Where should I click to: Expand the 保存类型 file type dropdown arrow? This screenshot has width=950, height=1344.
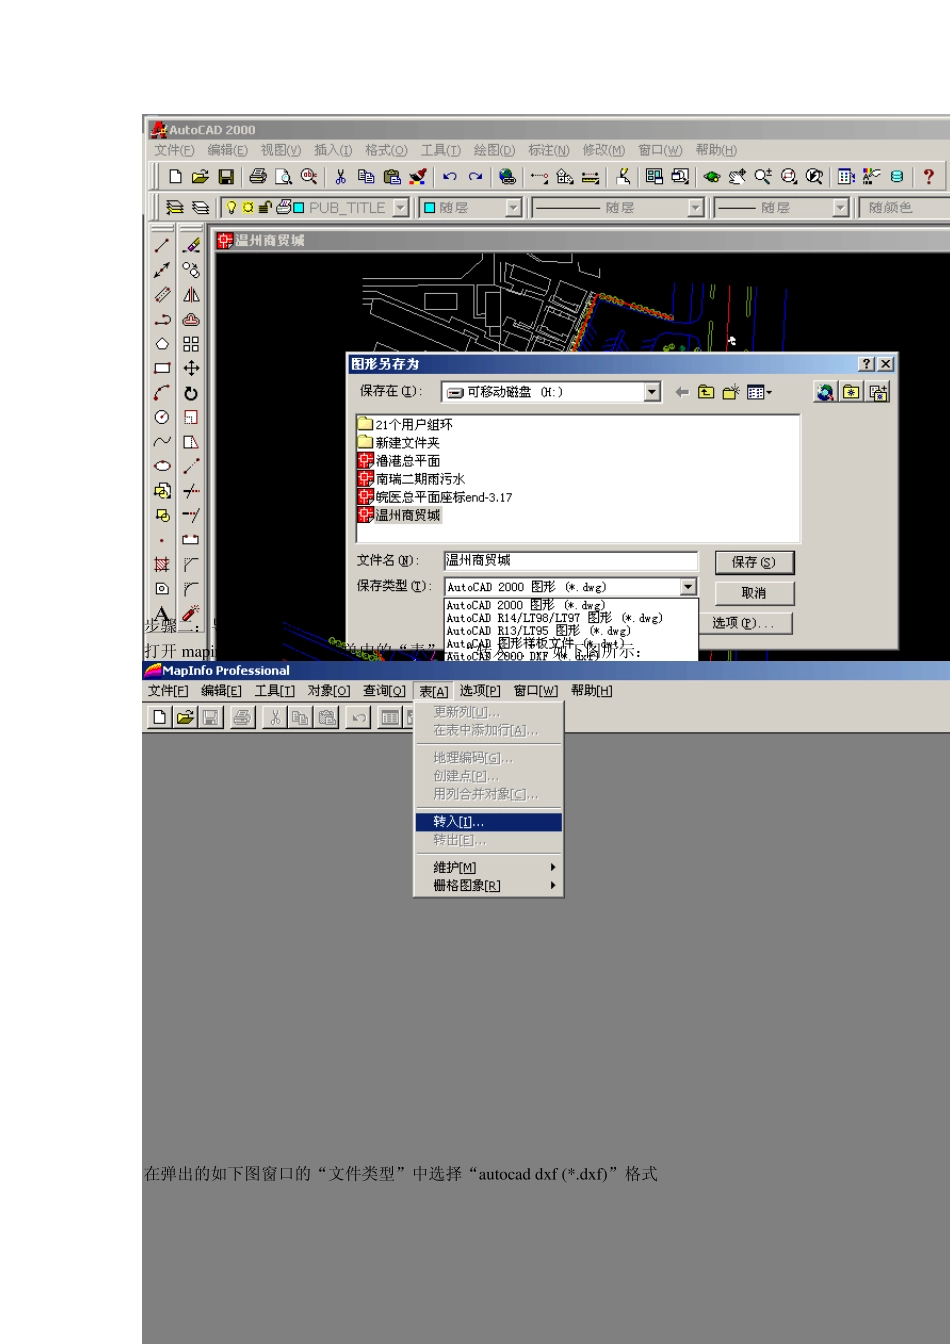click(x=688, y=587)
